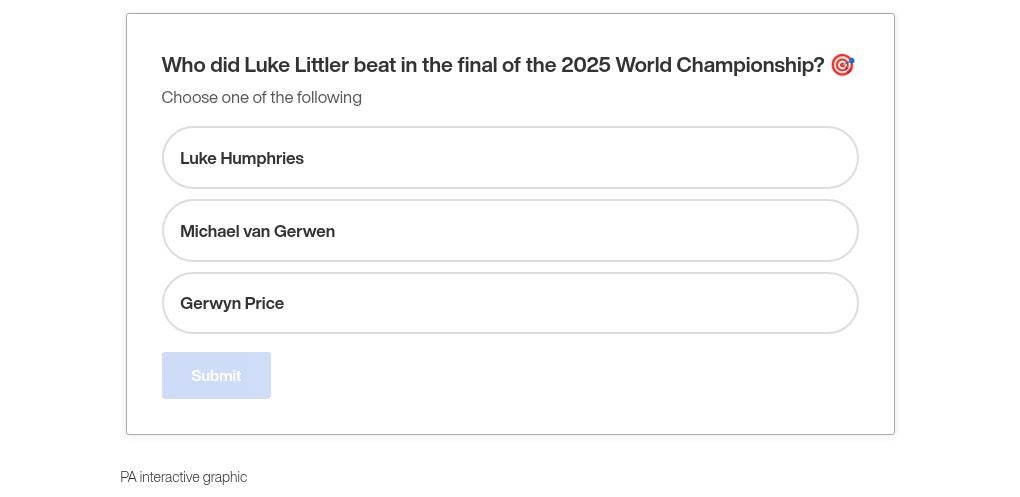Click the 'Gerwyn Price' label text
This screenshot has width=1020, height=497.
coord(232,303)
